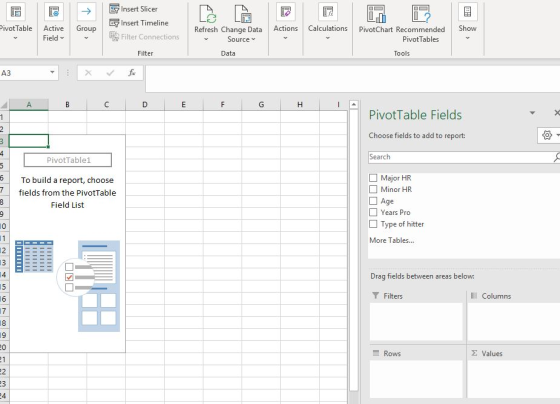
Task: Check the Type of hitter field
Action: click(373, 224)
